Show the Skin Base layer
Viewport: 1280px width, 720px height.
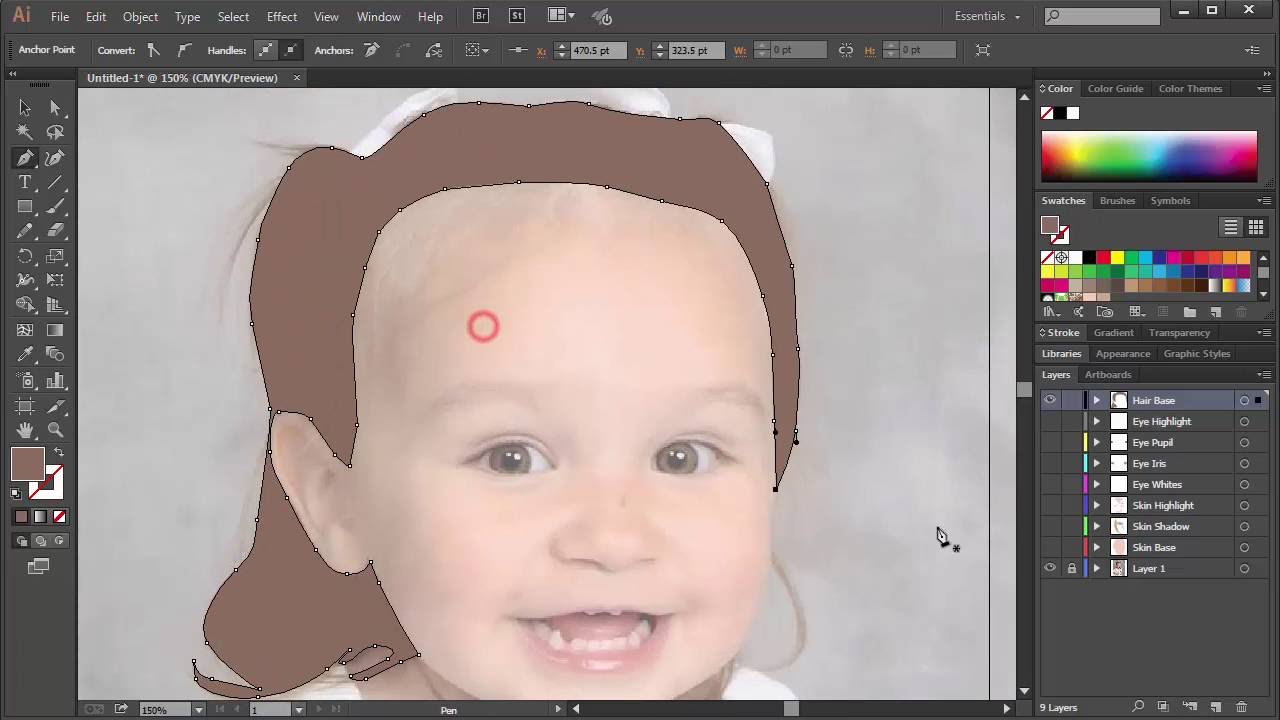click(x=1050, y=547)
